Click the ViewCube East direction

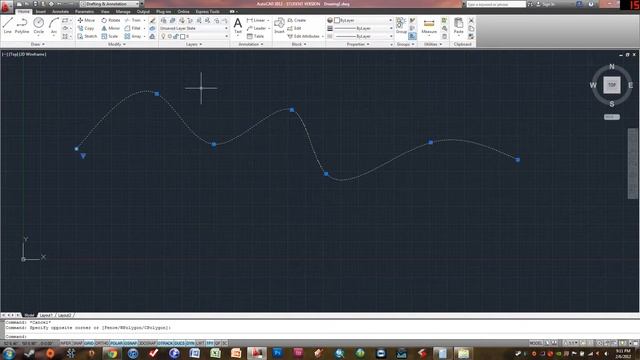[630, 85]
